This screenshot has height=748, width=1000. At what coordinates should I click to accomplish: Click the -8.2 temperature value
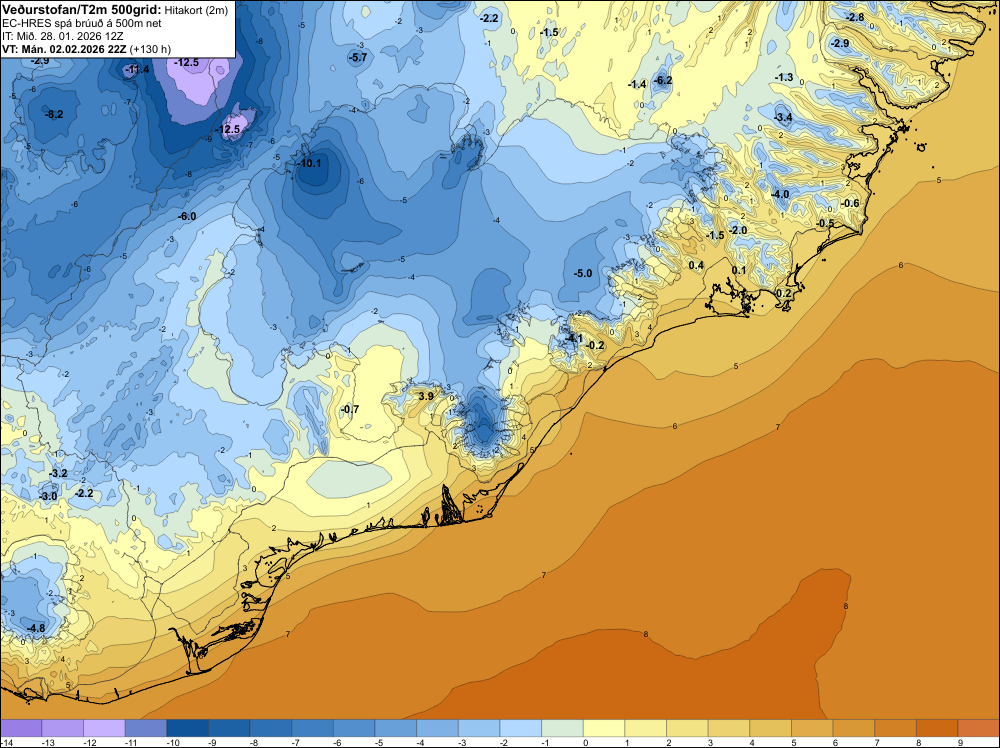pyautogui.click(x=54, y=114)
